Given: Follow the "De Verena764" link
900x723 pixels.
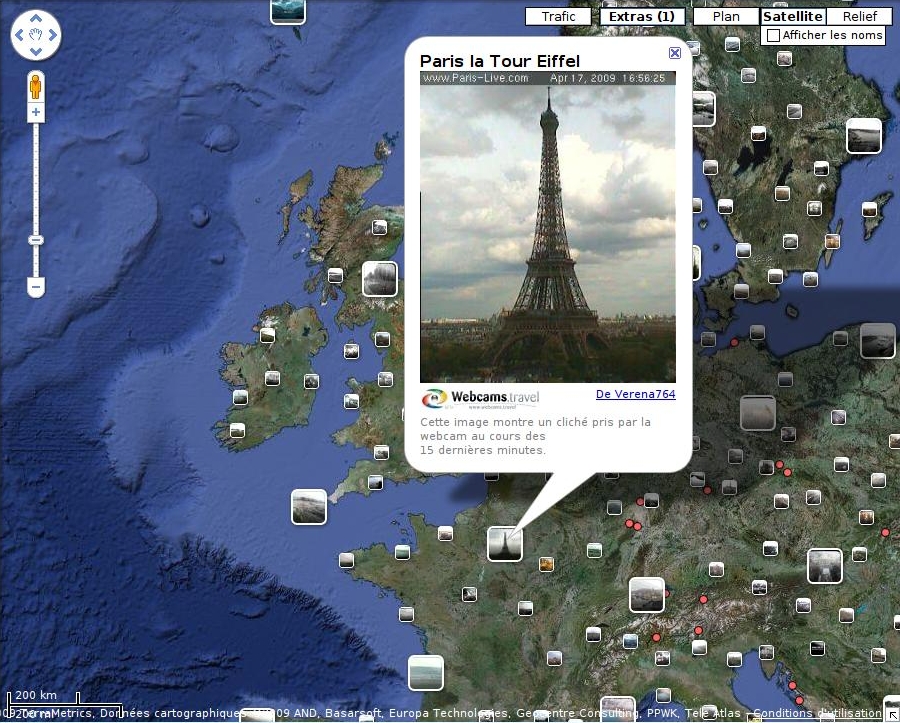Looking at the screenshot, I should point(635,394).
